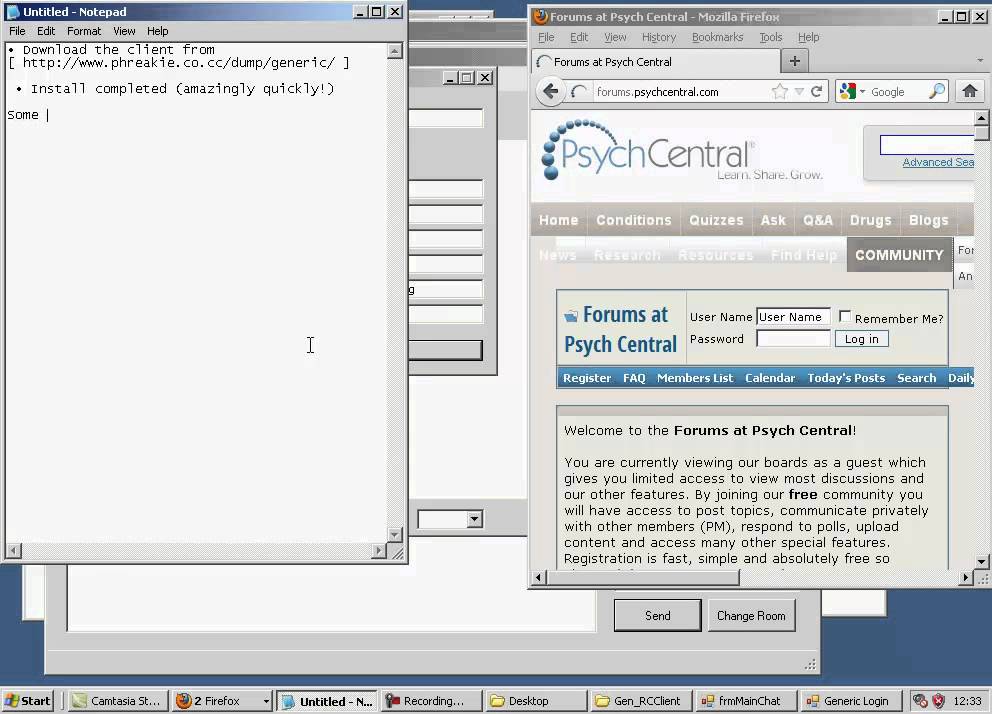This screenshot has width=992, height=714.
Task: Open Notepad File menu
Action: pyautogui.click(x=17, y=31)
